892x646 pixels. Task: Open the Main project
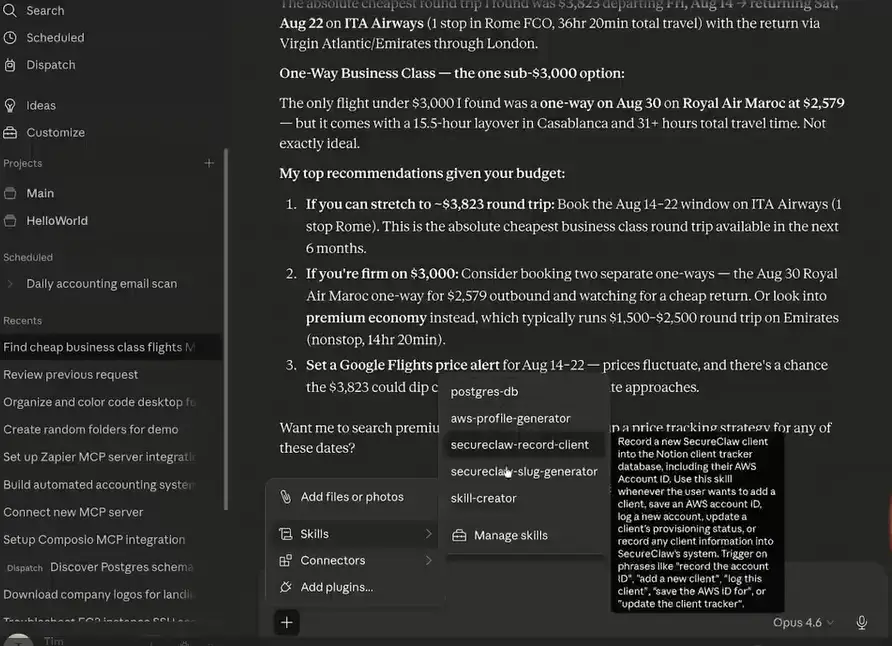(x=40, y=193)
